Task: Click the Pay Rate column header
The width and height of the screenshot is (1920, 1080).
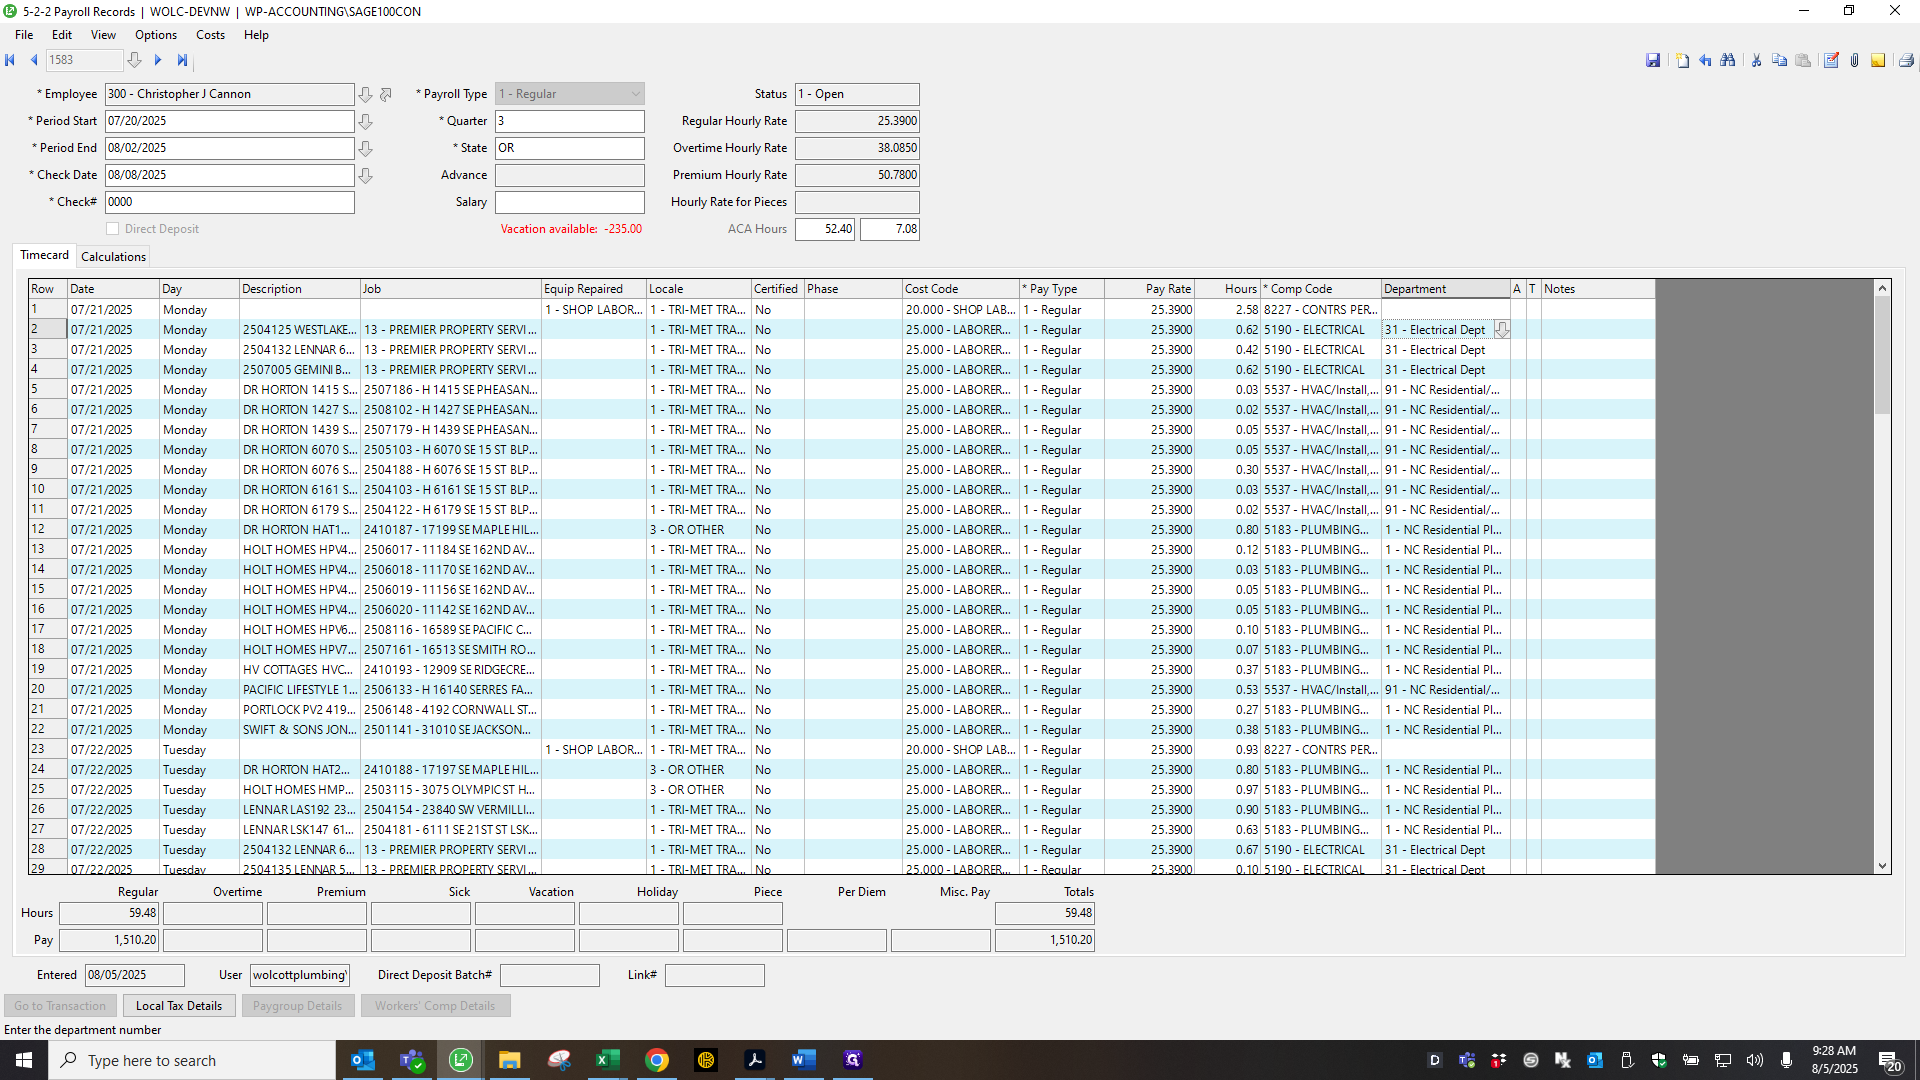Action: [x=1149, y=289]
